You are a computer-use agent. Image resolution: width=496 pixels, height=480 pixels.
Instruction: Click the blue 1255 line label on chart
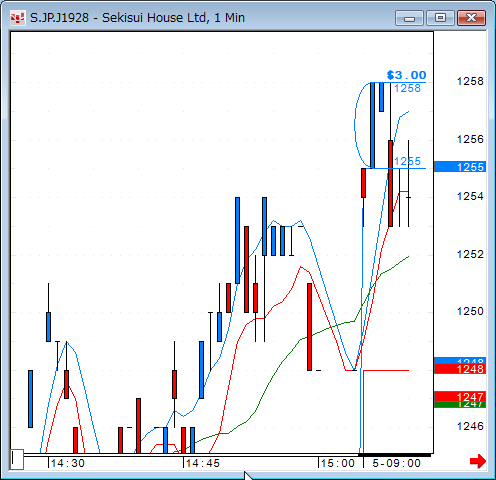coord(407,161)
